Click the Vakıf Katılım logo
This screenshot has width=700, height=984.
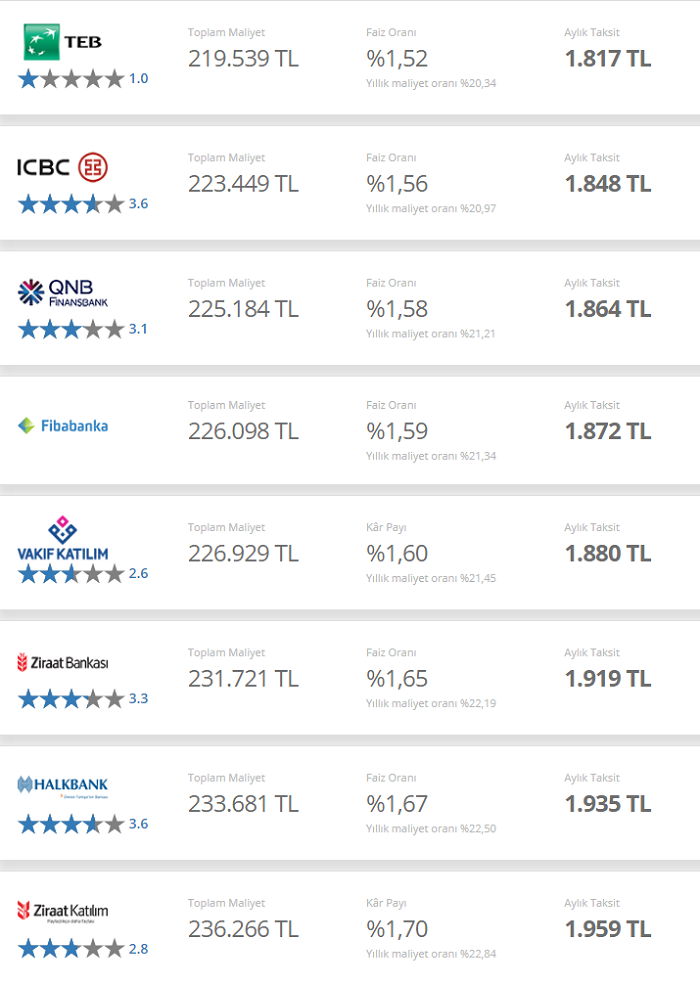tap(62, 539)
